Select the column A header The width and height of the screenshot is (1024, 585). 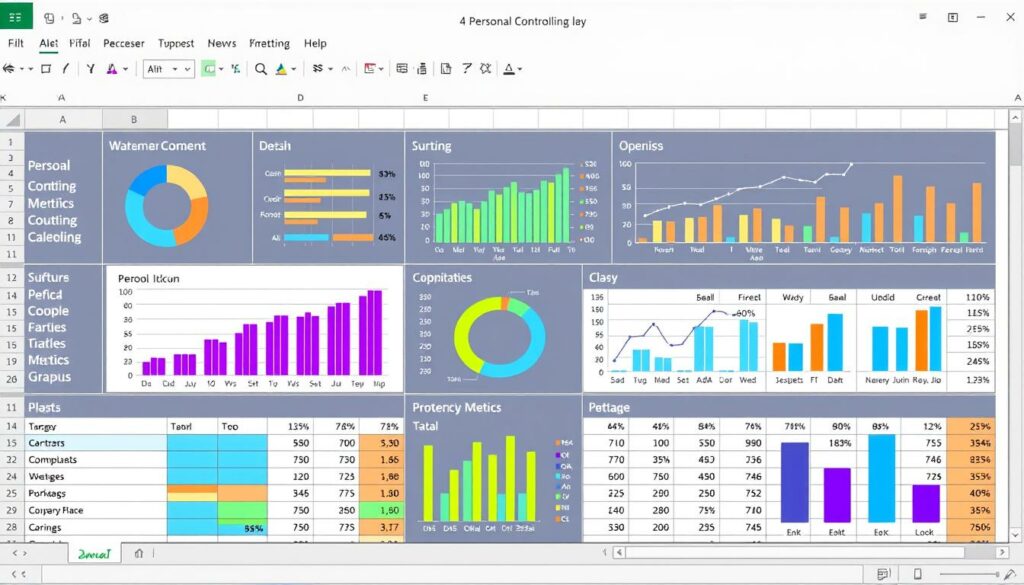62,118
